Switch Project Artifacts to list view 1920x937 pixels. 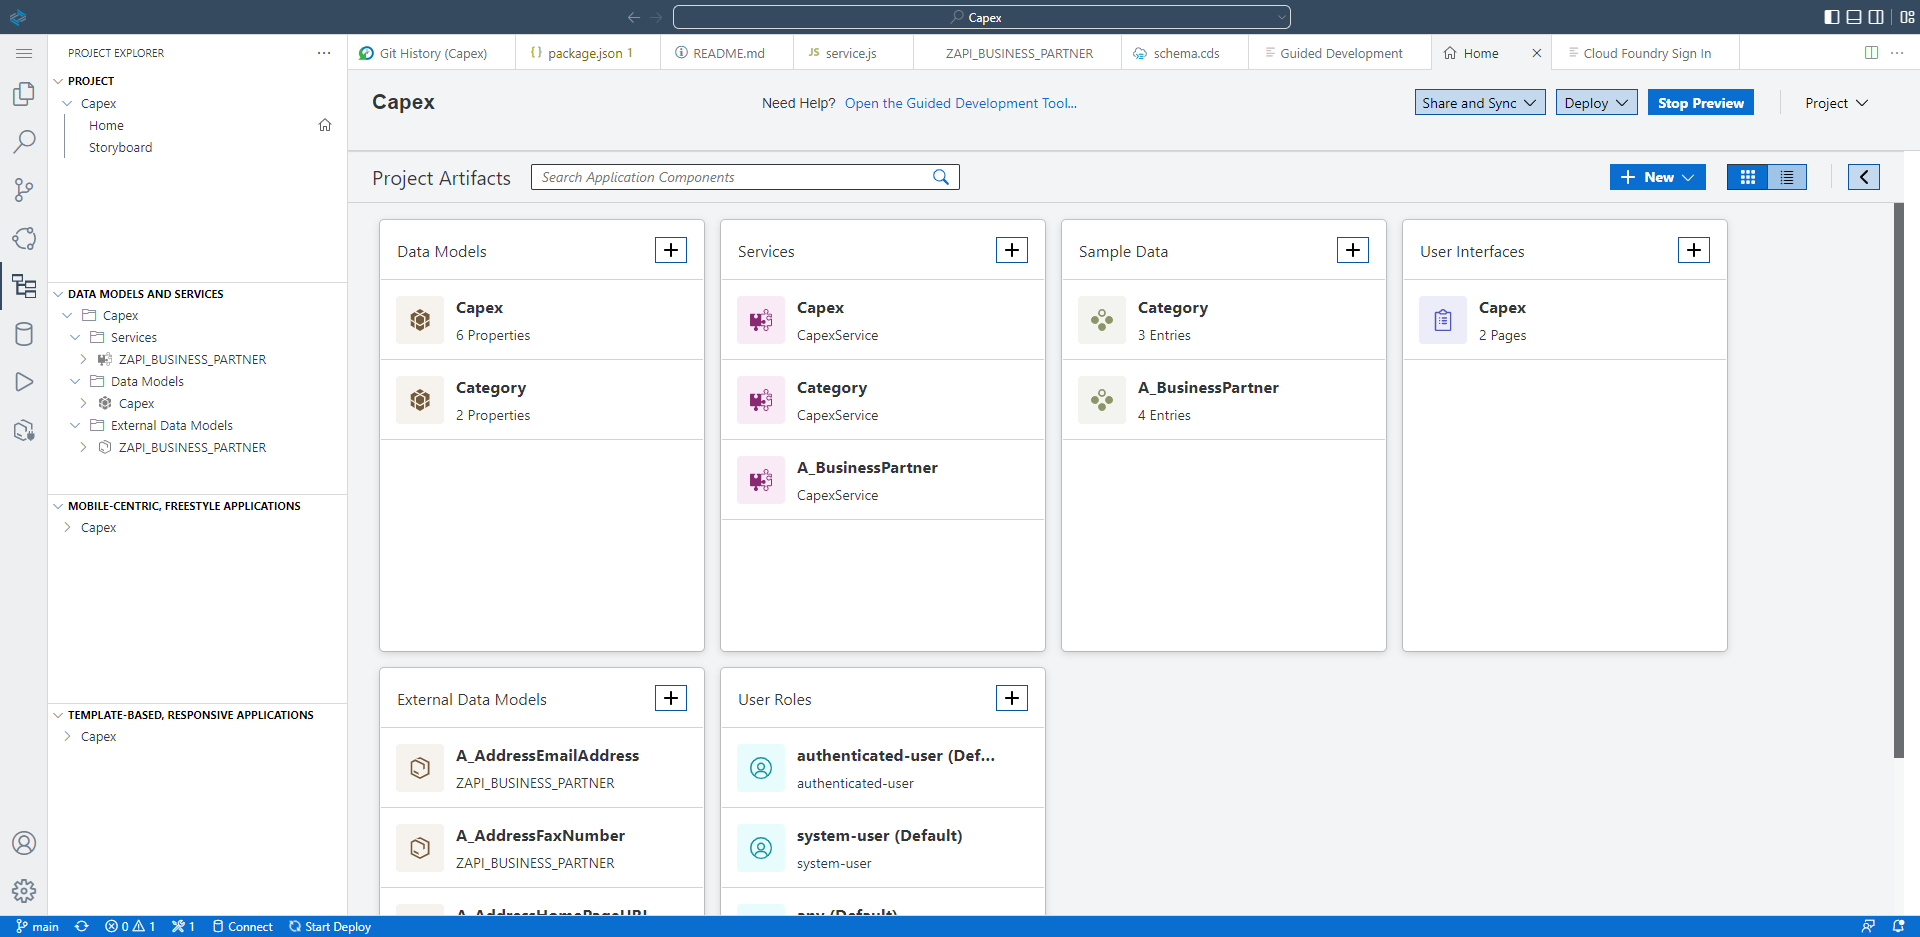point(1788,177)
